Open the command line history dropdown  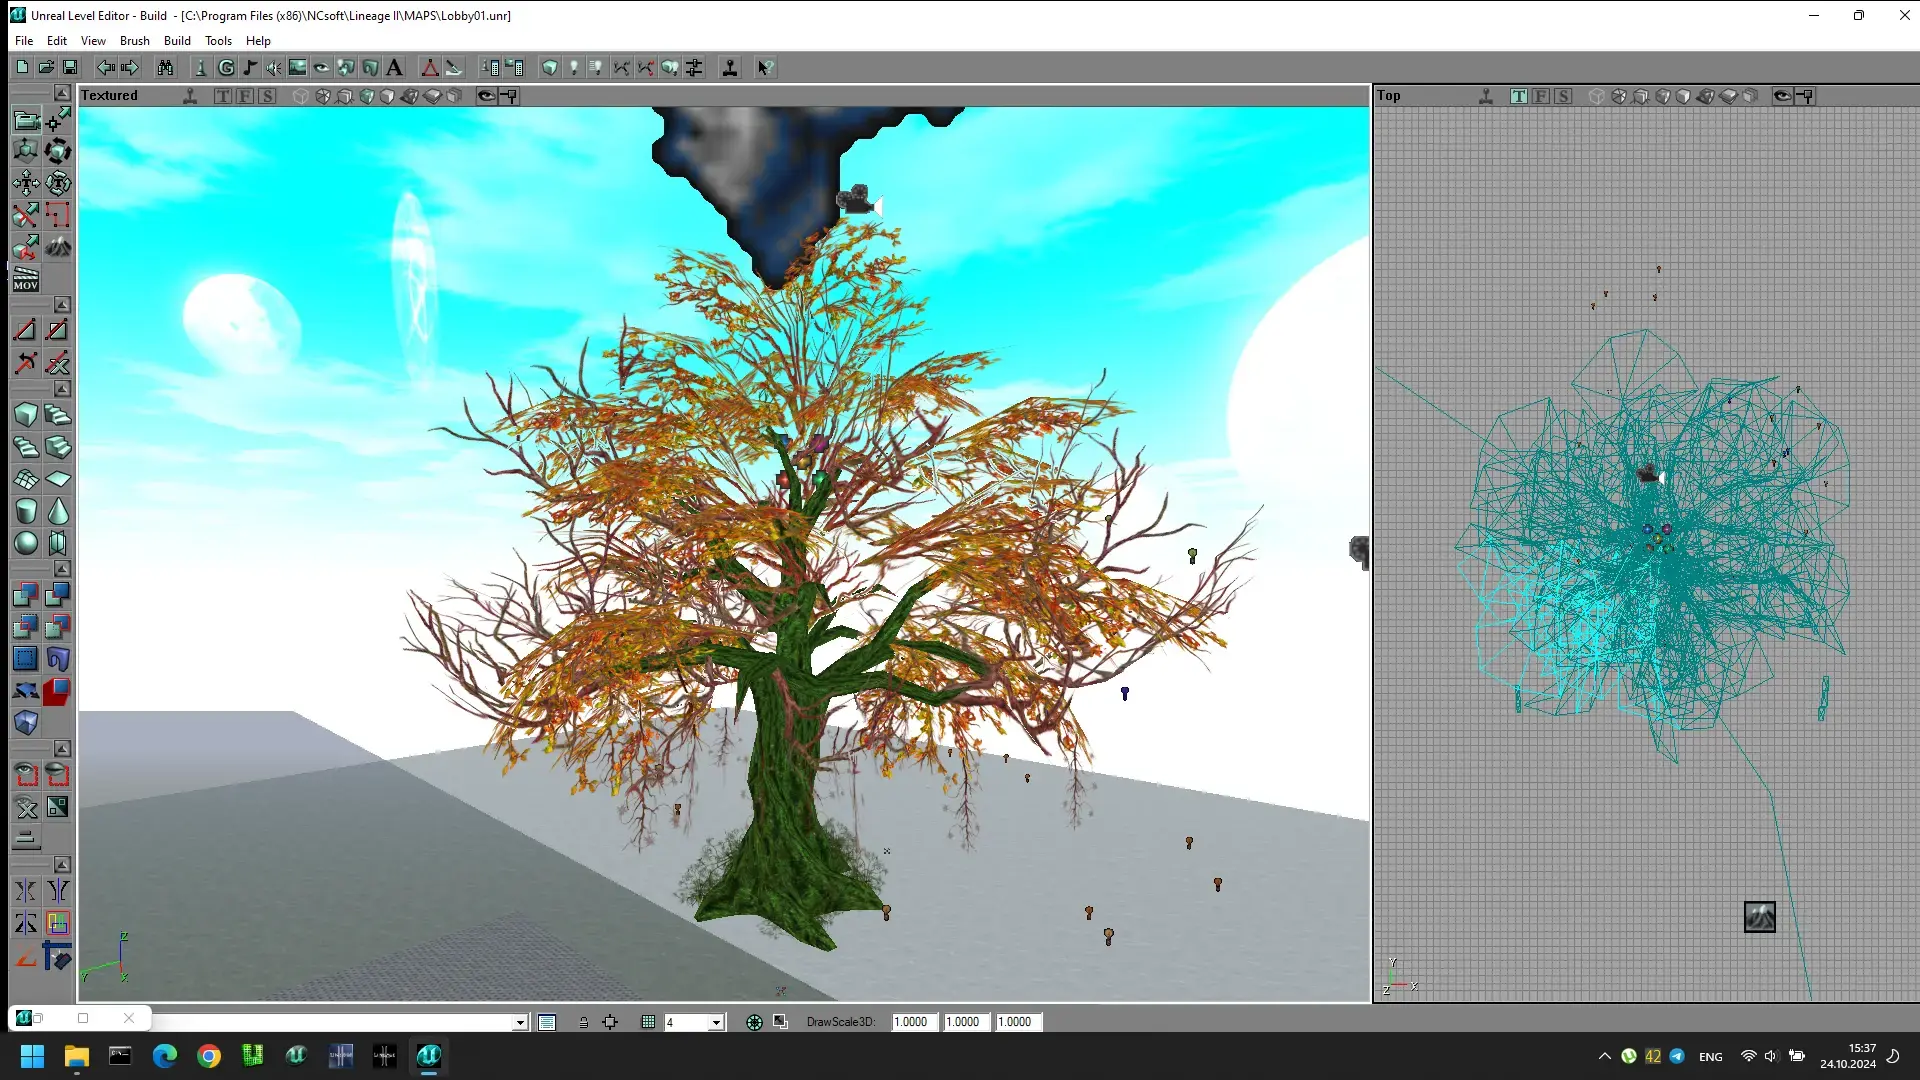pos(520,1022)
